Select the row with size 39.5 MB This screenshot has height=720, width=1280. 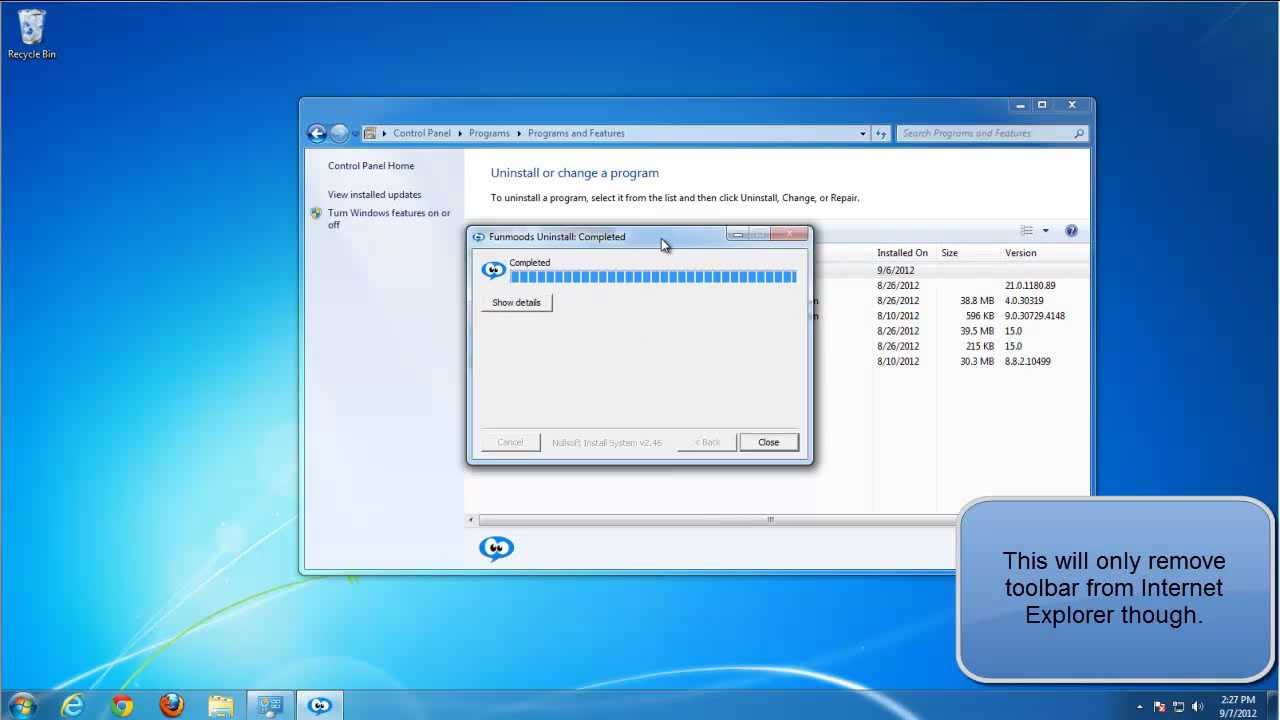click(950, 331)
